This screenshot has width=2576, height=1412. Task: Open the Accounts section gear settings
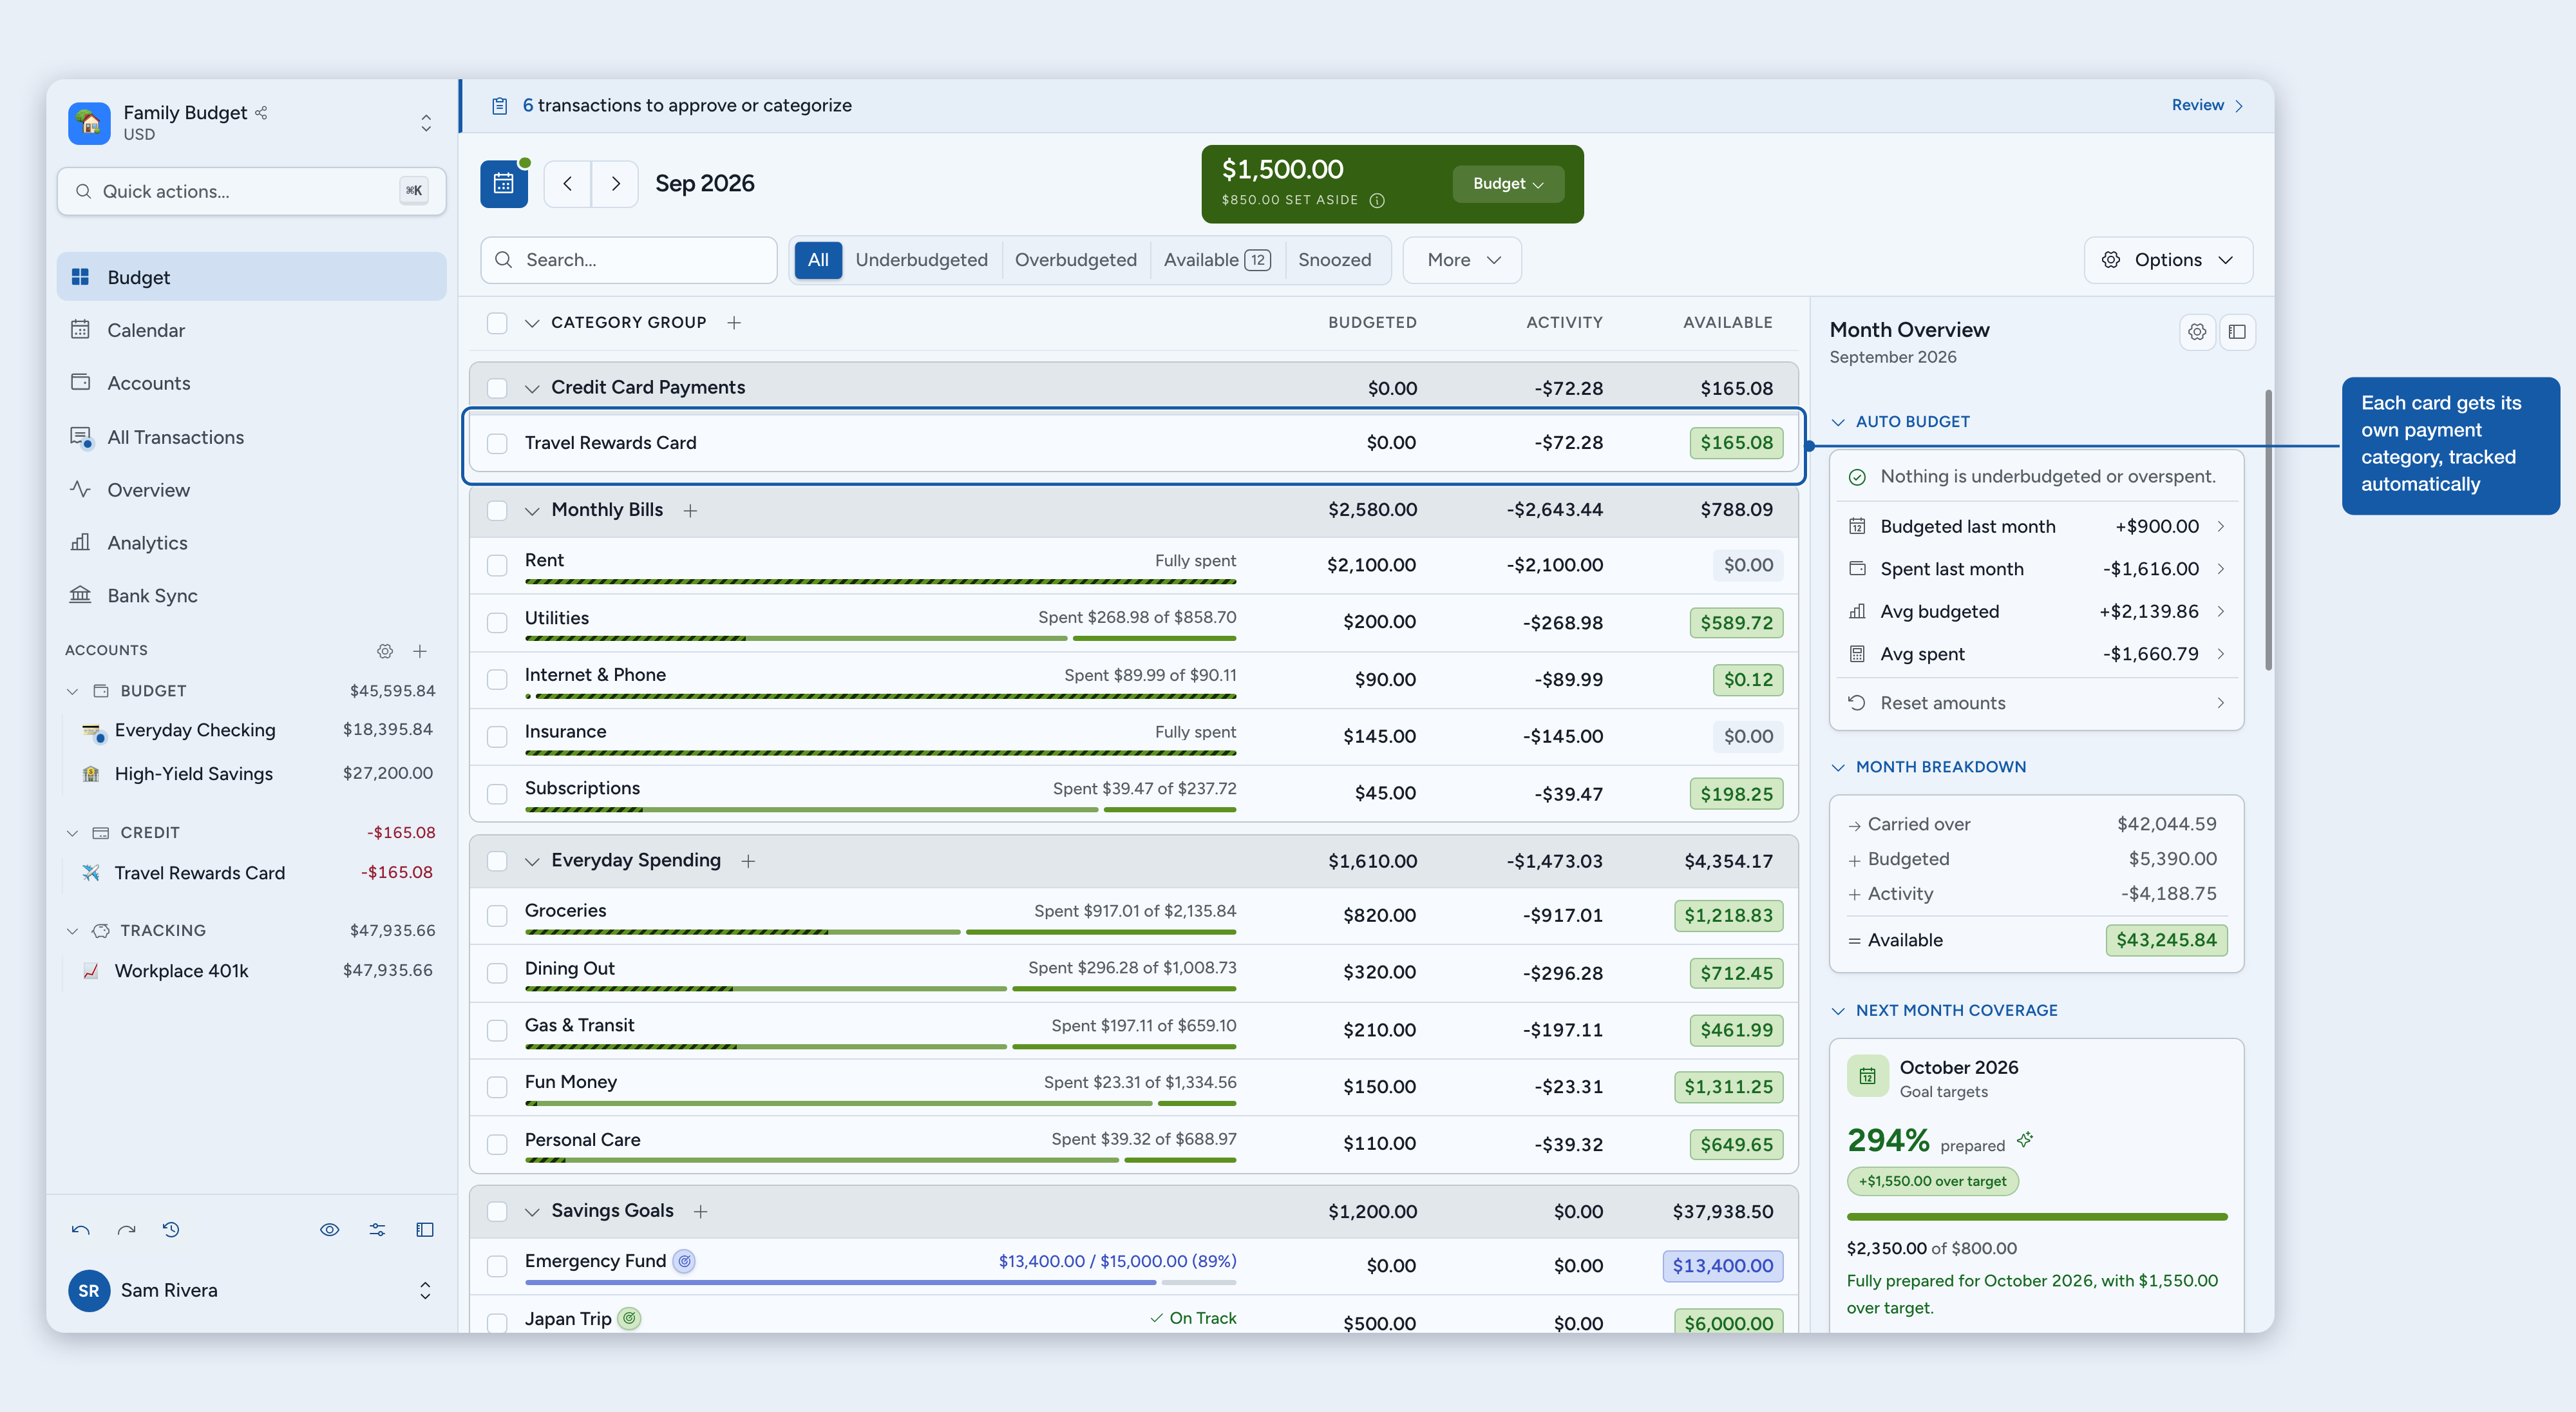(x=385, y=651)
